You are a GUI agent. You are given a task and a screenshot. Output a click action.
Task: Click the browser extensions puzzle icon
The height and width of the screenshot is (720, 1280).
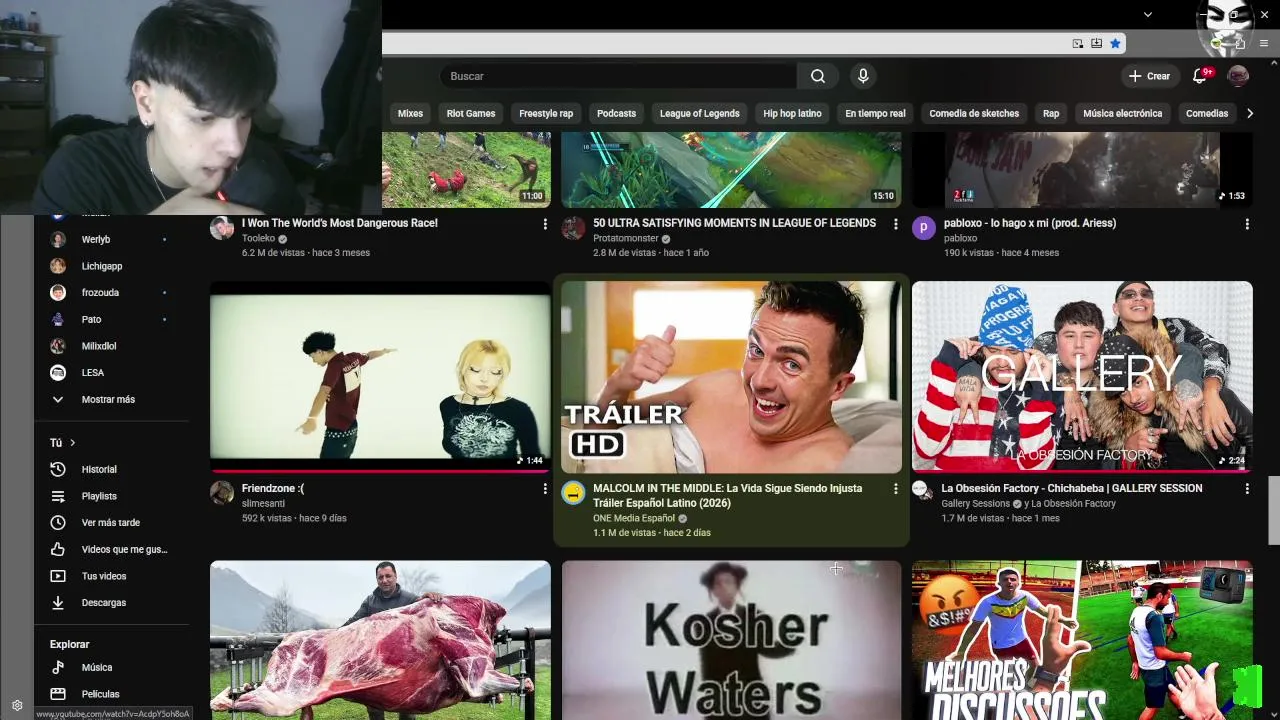click(1240, 43)
